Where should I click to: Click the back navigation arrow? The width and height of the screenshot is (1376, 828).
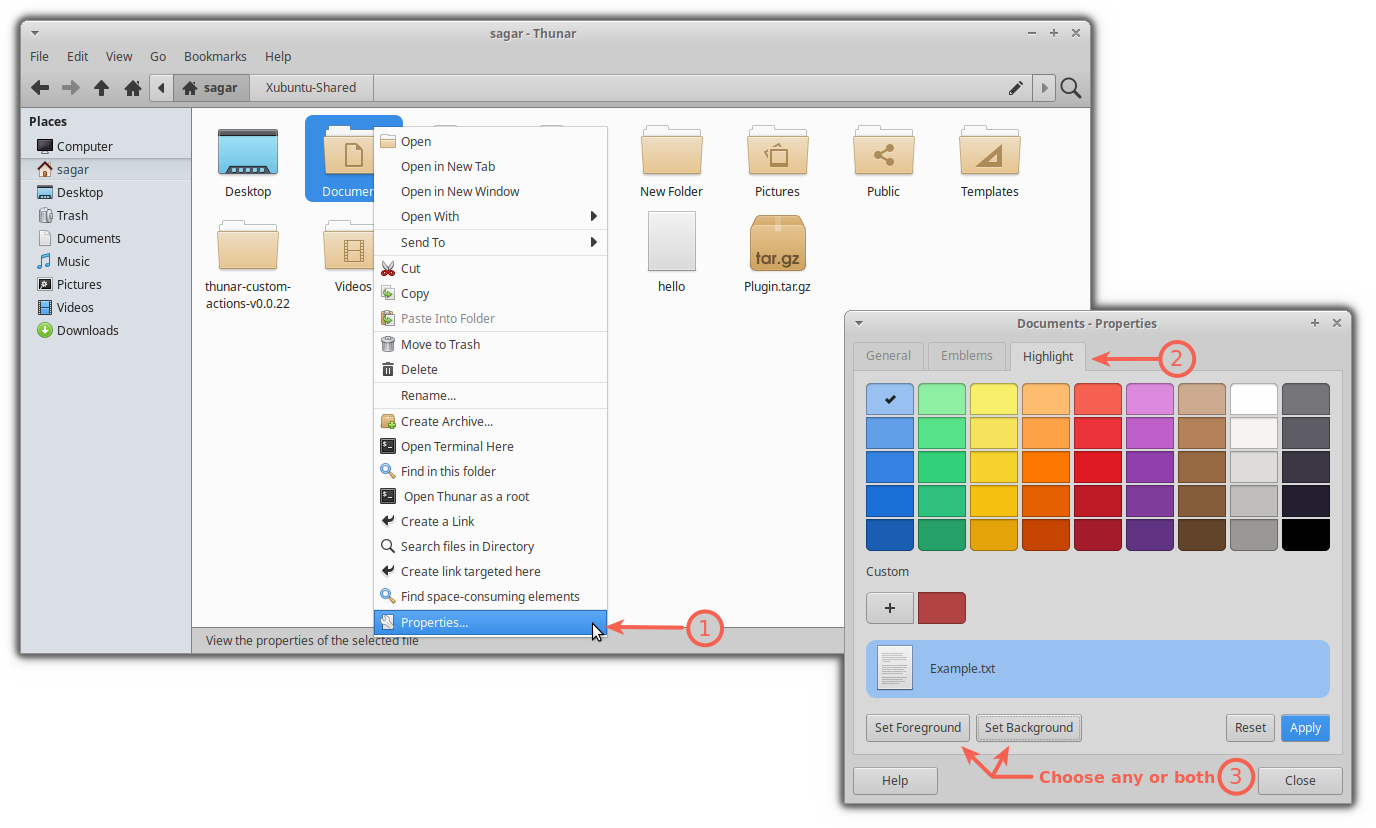tap(40, 88)
